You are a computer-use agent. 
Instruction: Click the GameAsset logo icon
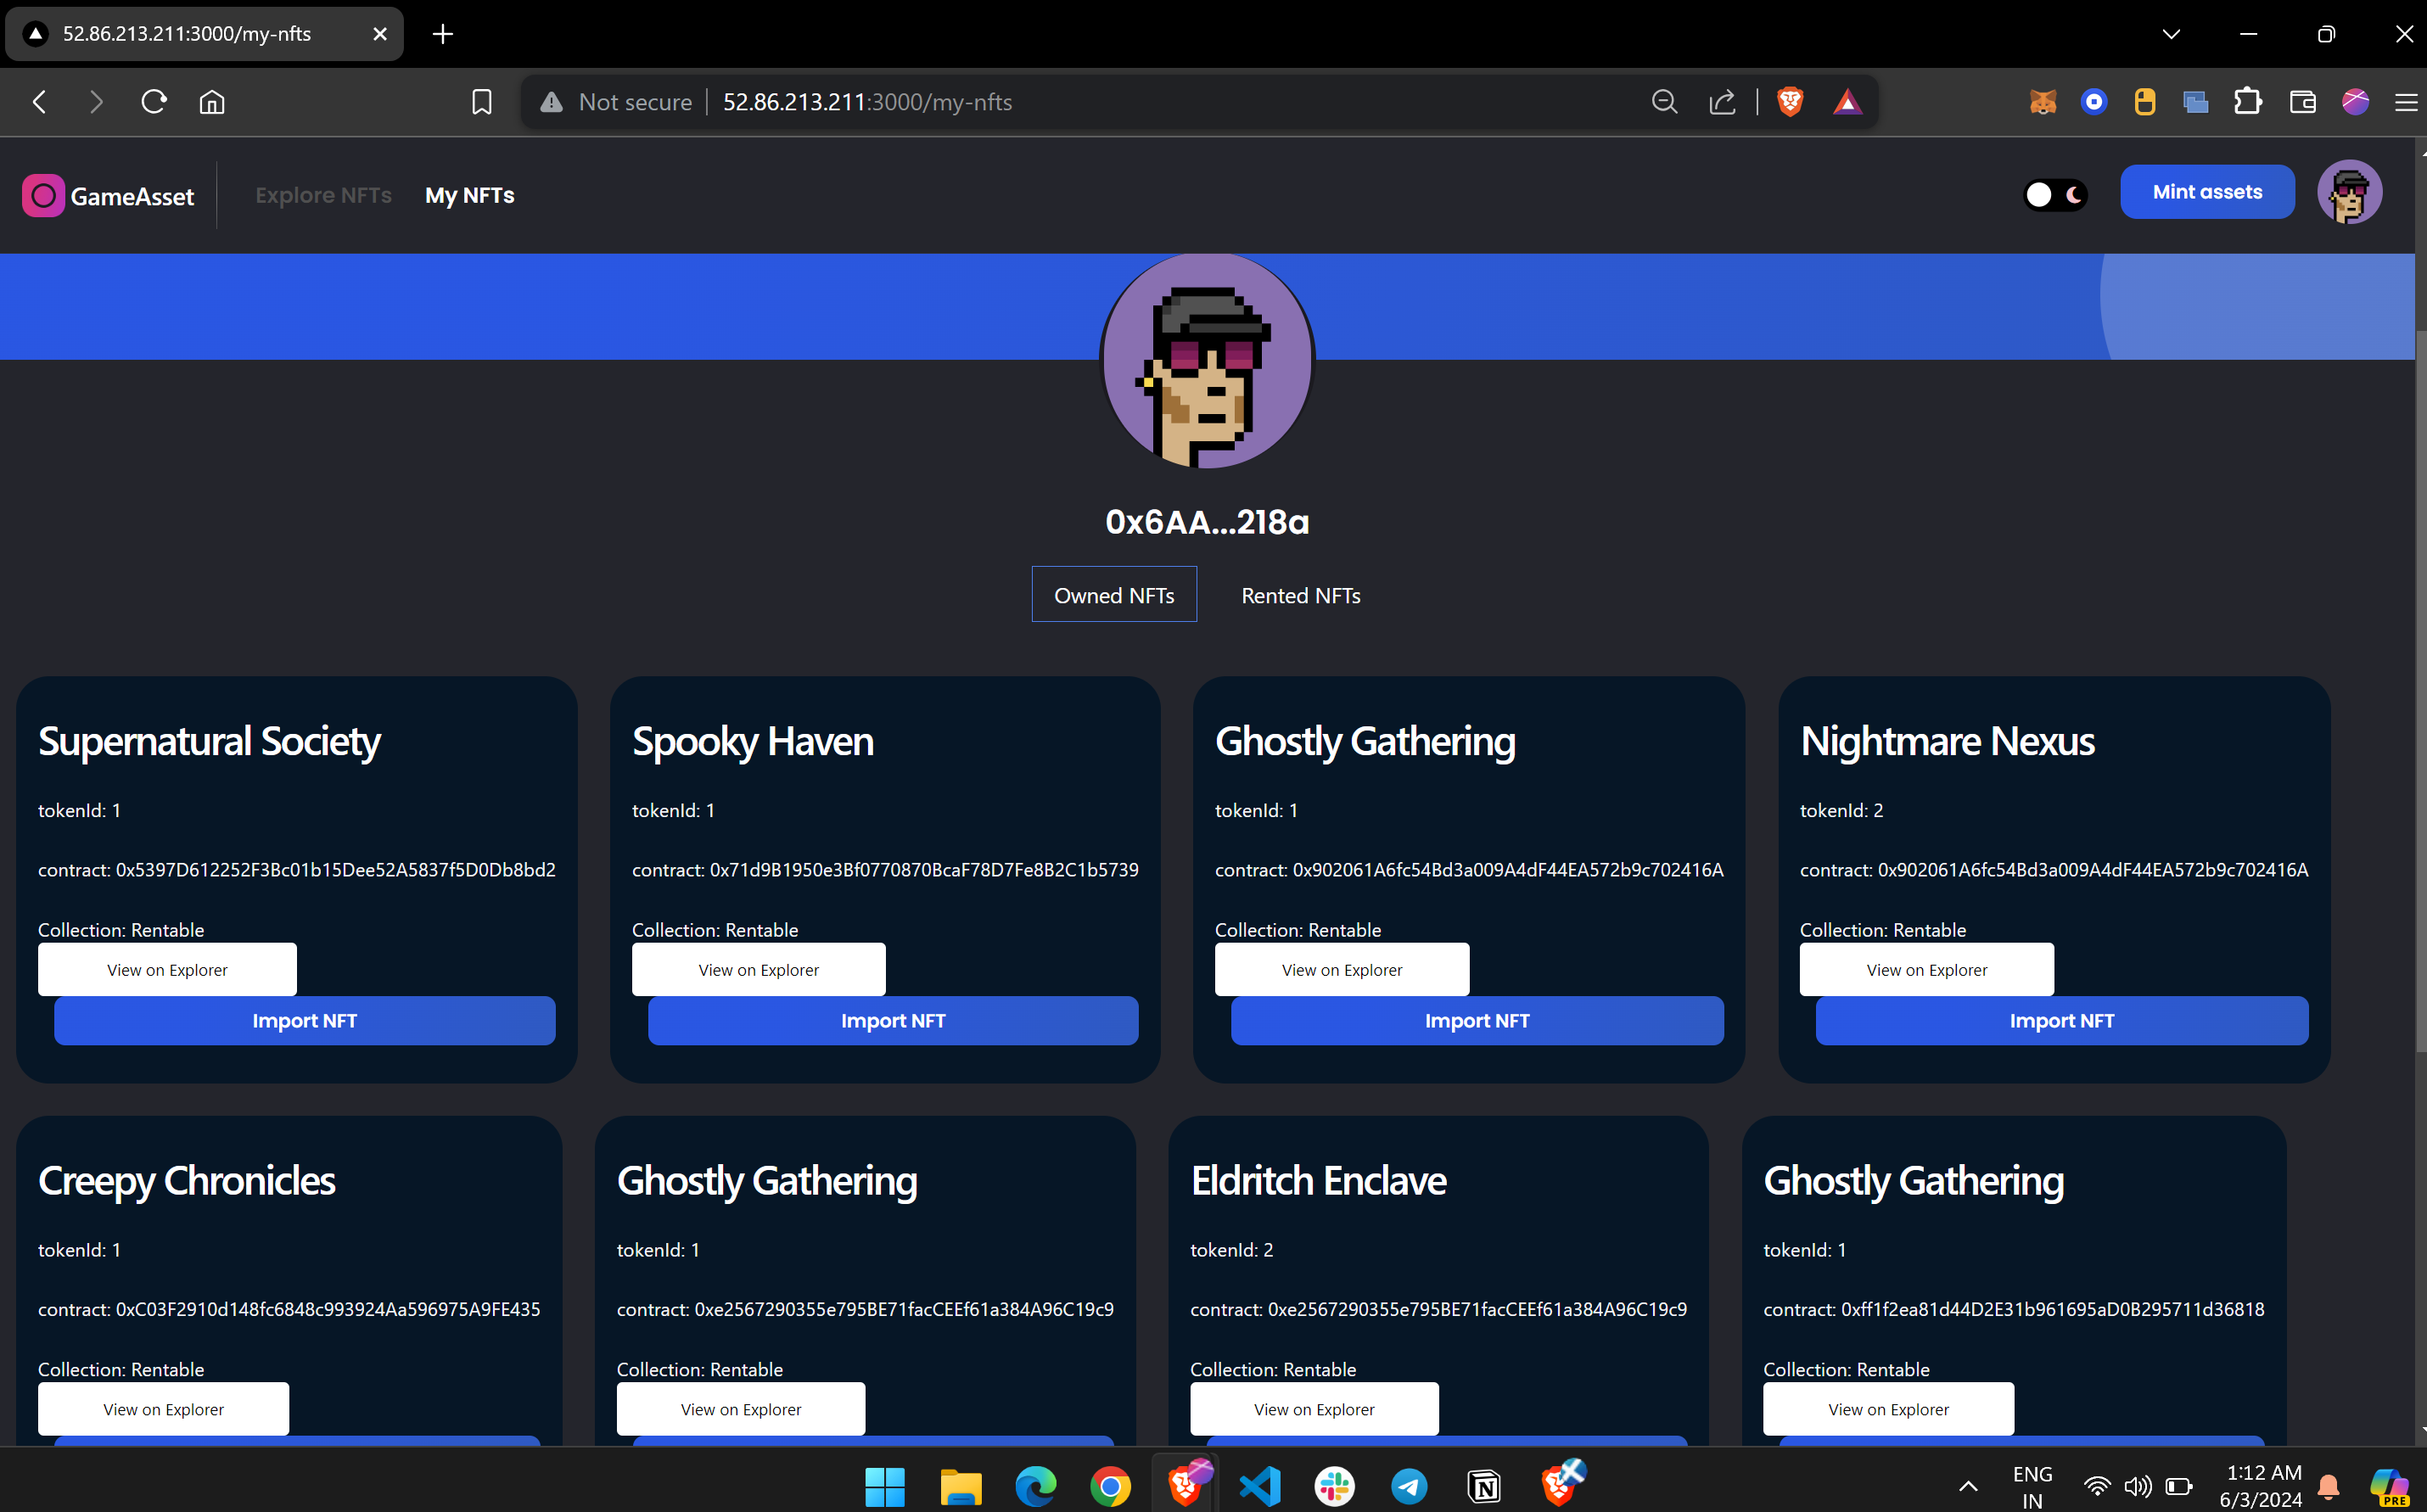(x=43, y=196)
